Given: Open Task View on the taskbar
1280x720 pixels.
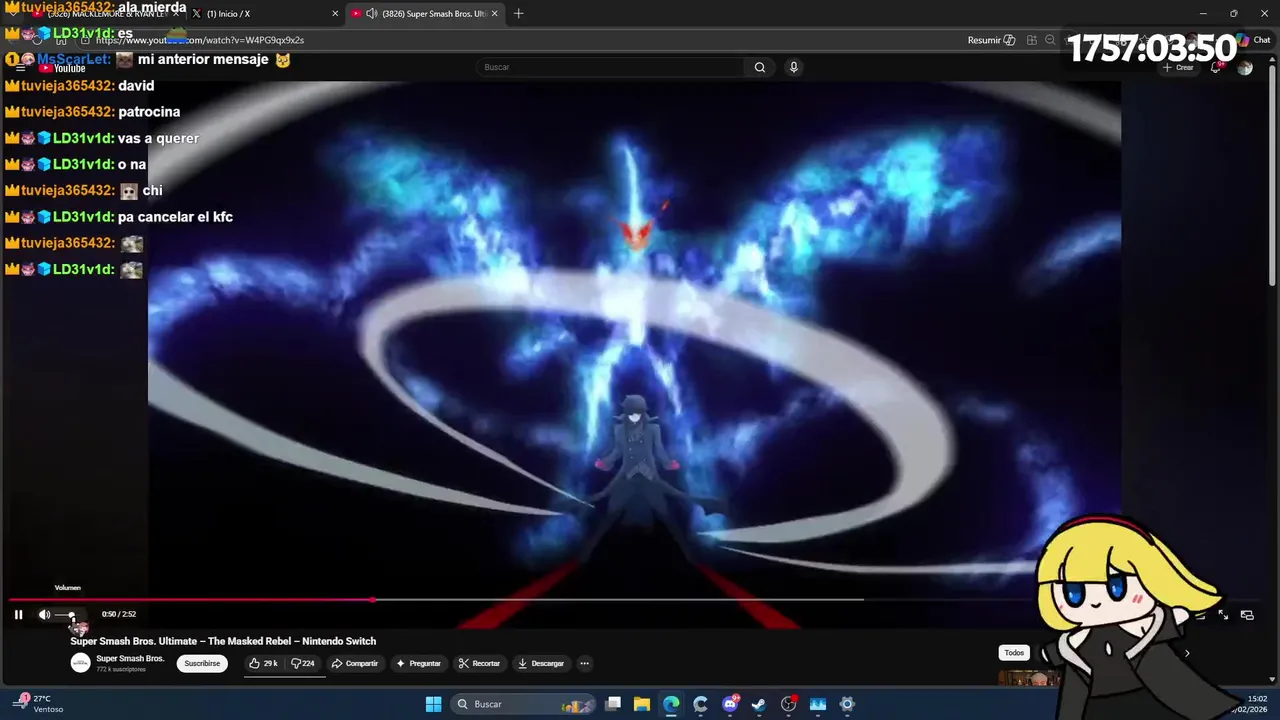Looking at the screenshot, I should 613,704.
